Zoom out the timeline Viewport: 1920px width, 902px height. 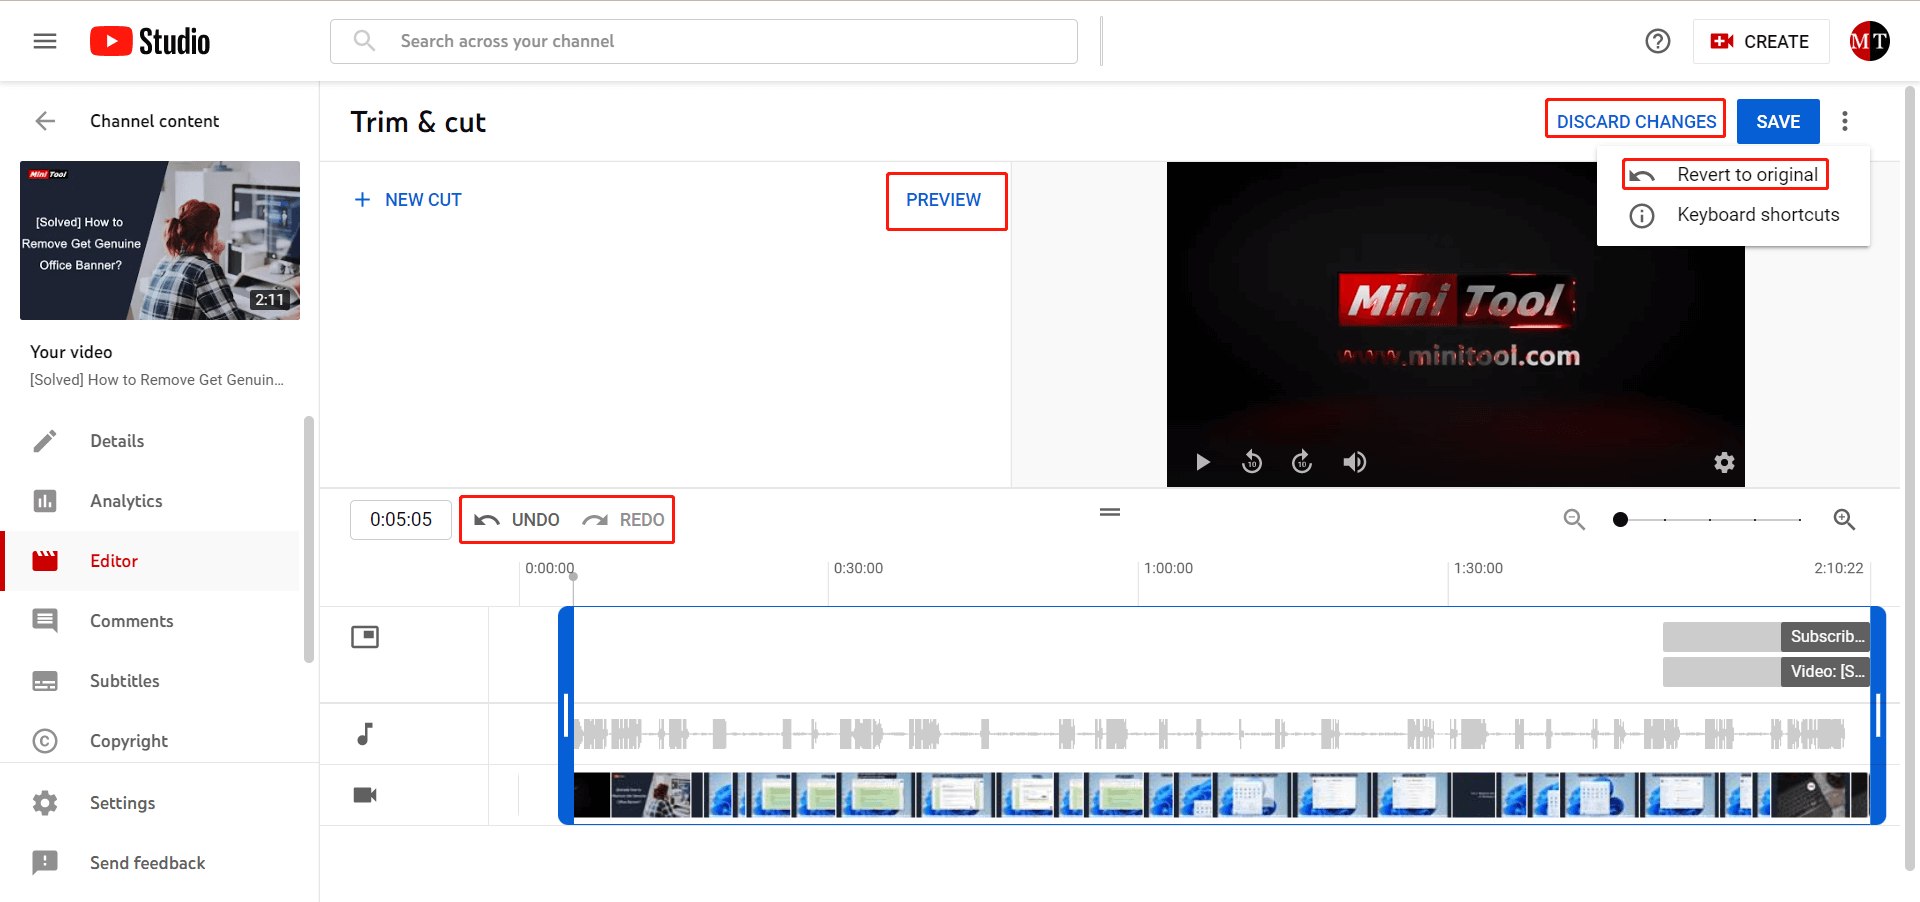point(1574,519)
